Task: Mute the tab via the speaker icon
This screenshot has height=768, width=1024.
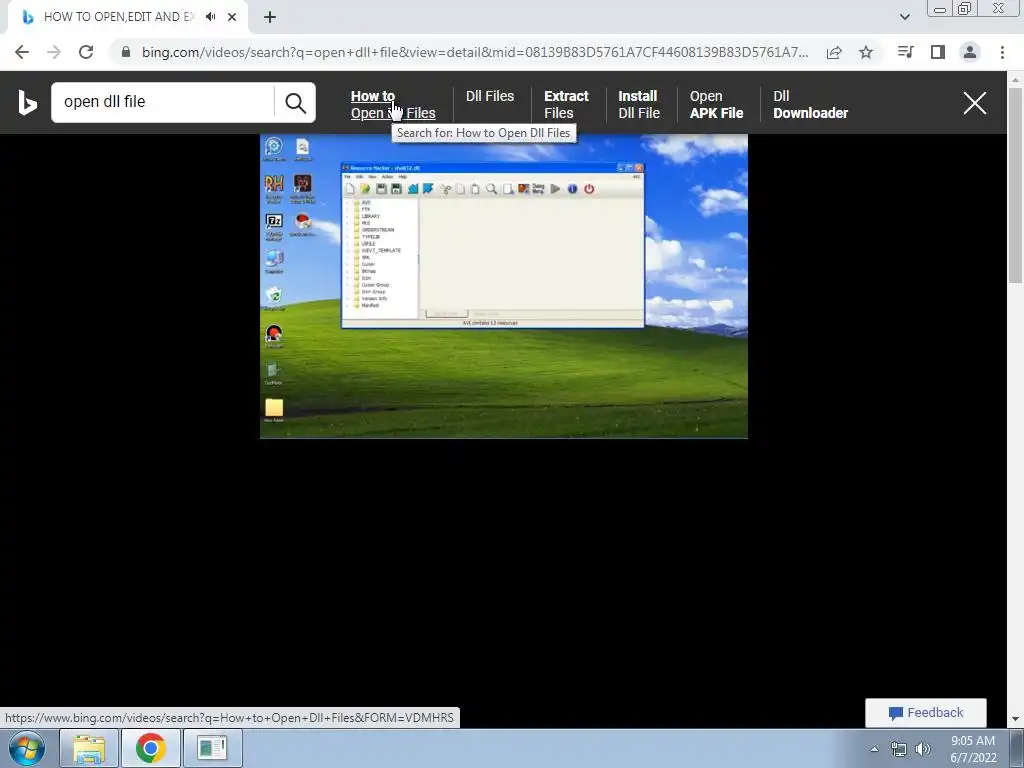Action: (210, 17)
